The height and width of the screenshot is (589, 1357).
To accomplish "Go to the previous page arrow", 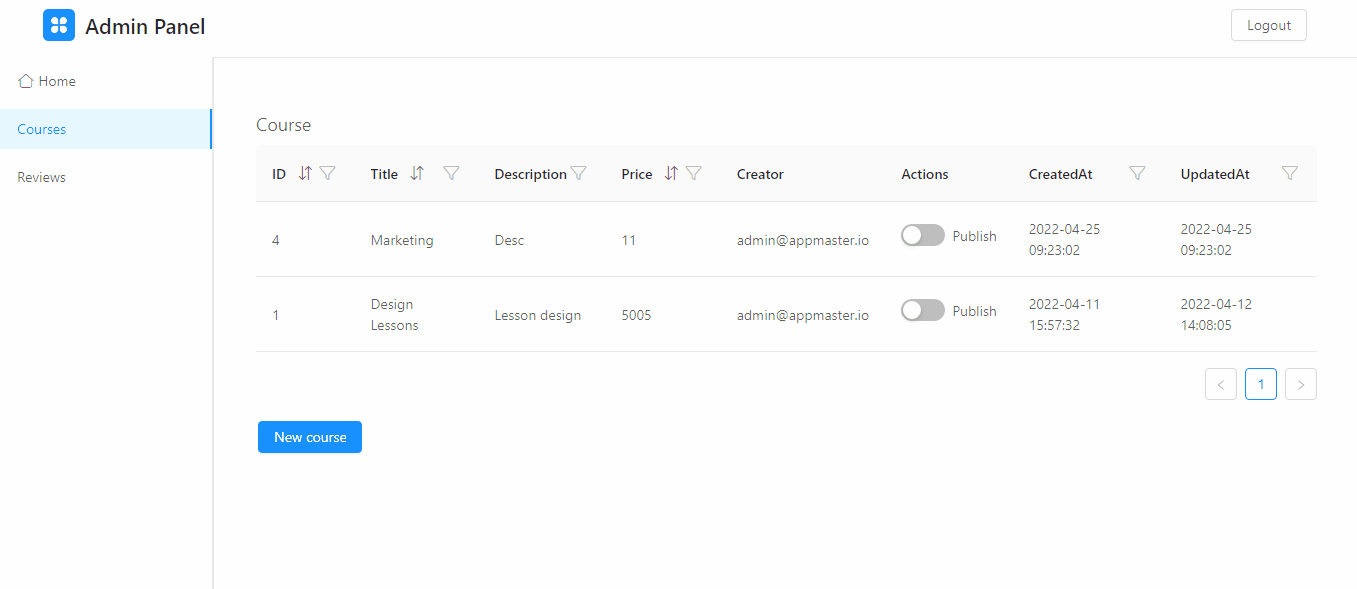I will pos(1220,384).
